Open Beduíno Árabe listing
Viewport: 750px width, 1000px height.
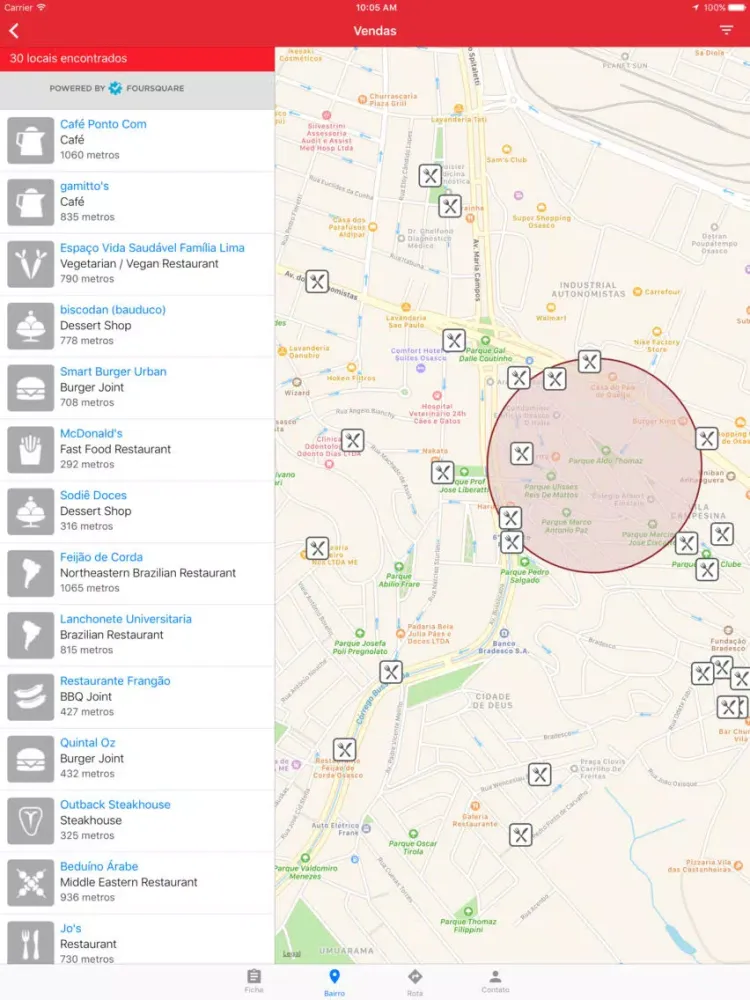click(137, 883)
